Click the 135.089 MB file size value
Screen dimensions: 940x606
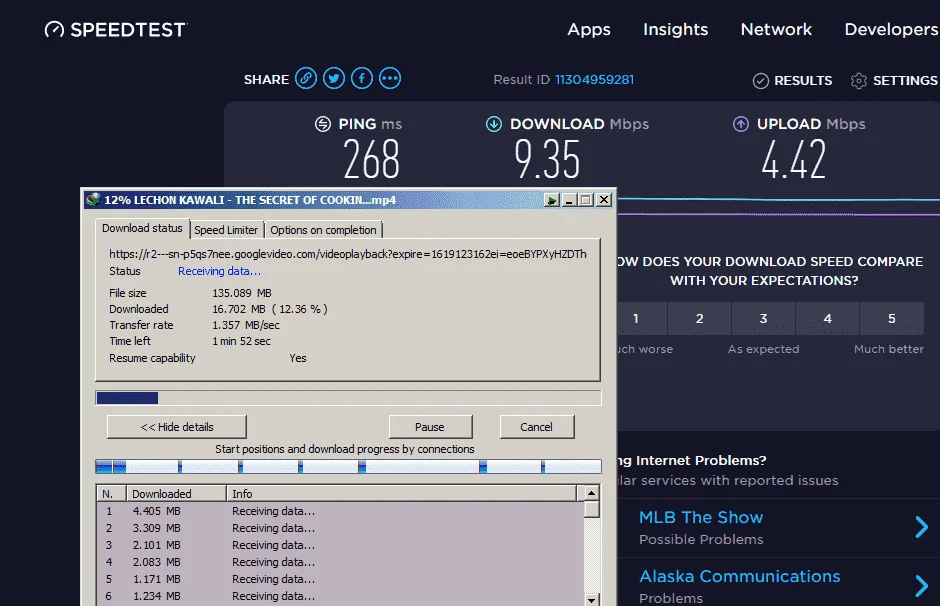(242, 293)
